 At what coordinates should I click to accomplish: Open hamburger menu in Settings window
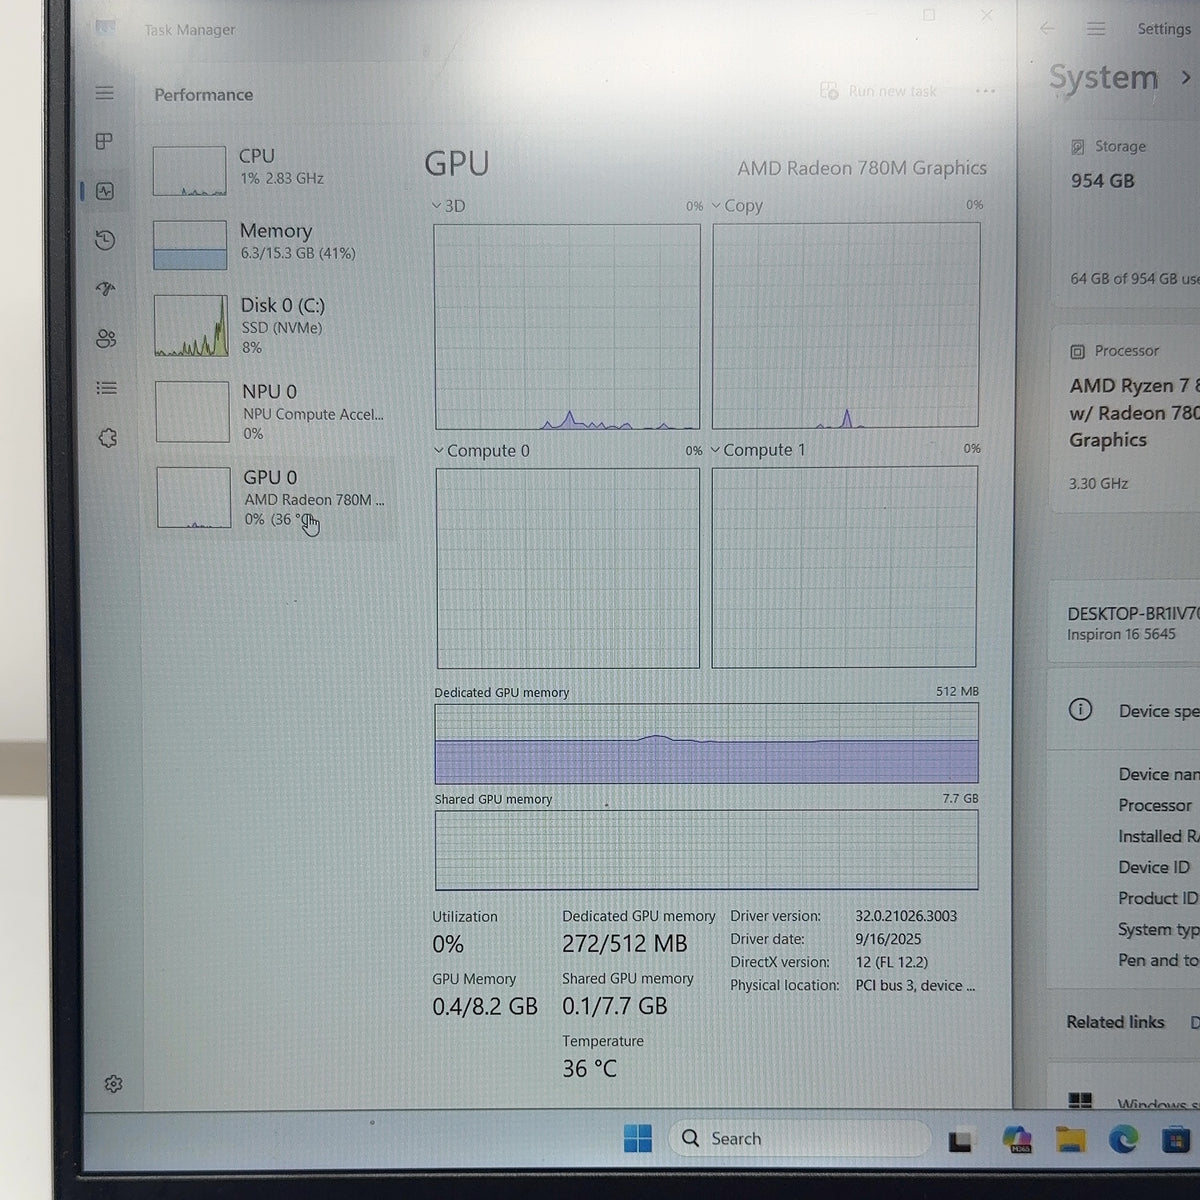point(1096,29)
